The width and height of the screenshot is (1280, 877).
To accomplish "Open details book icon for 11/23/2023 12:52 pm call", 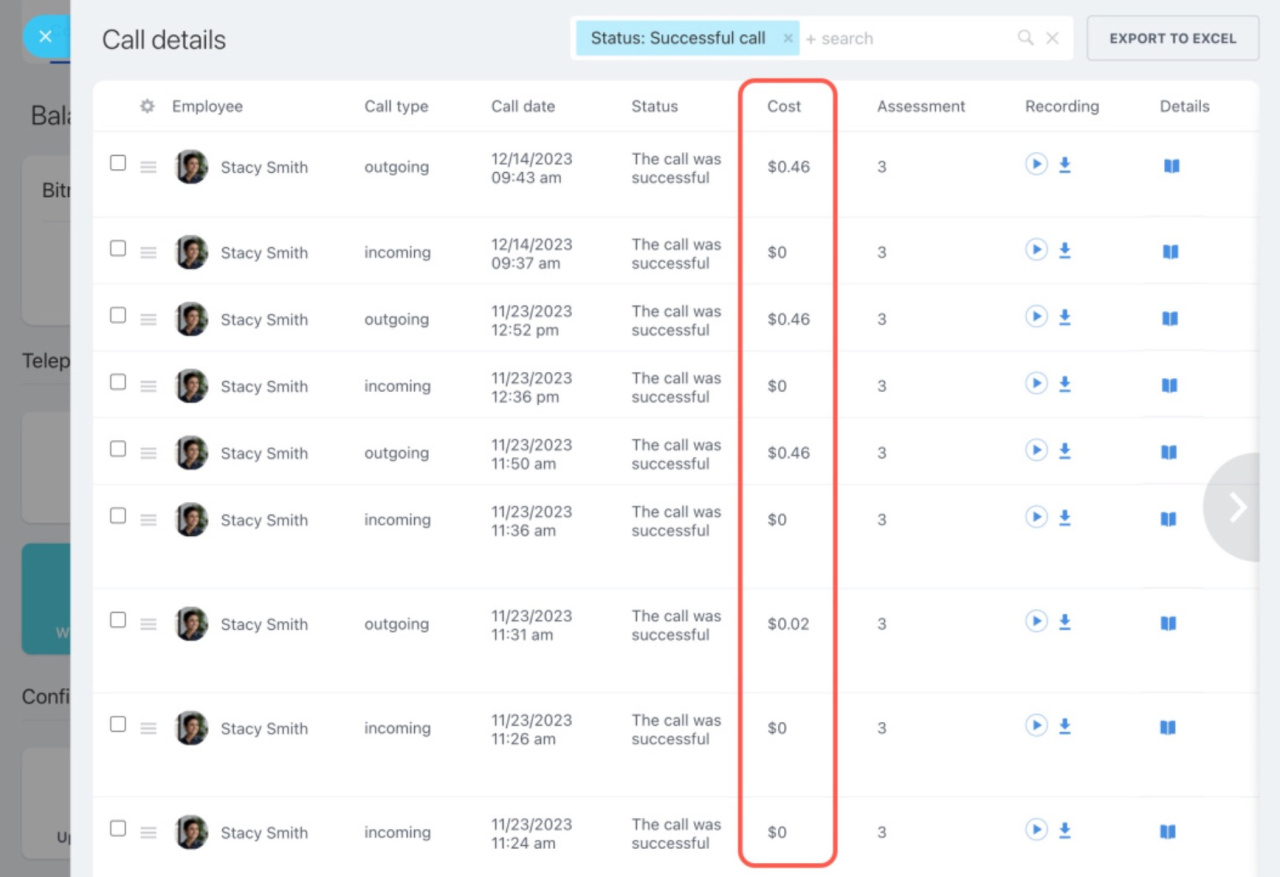I will [x=1170, y=319].
